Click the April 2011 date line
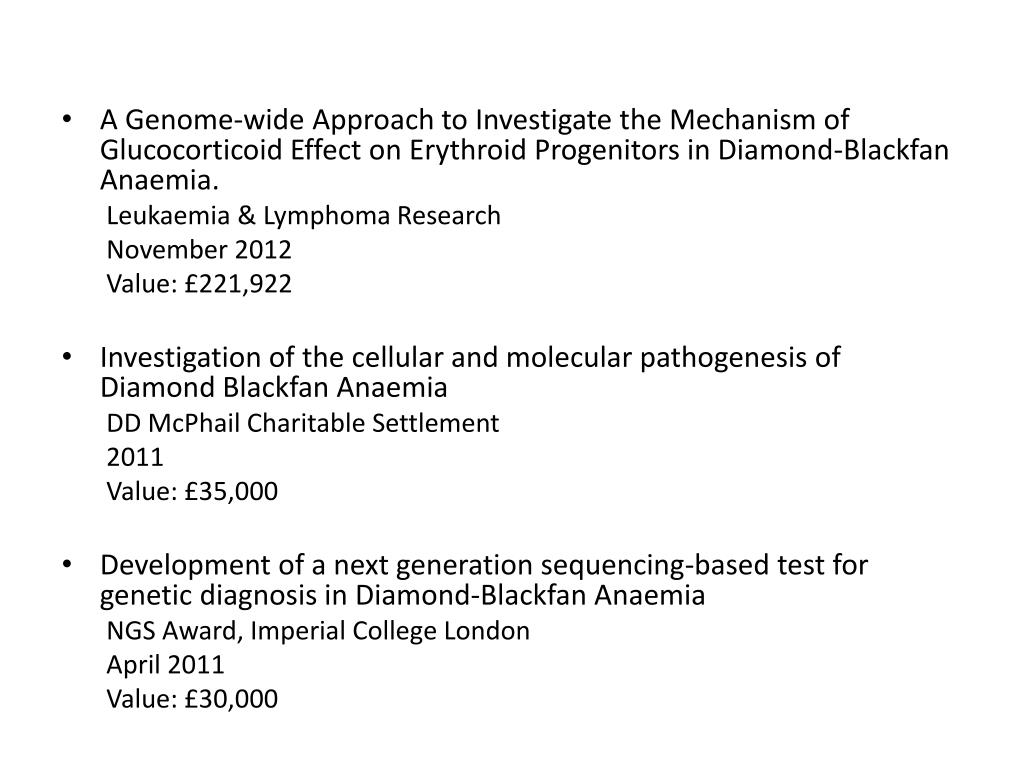Viewport: 1024px width, 768px height. tap(165, 665)
